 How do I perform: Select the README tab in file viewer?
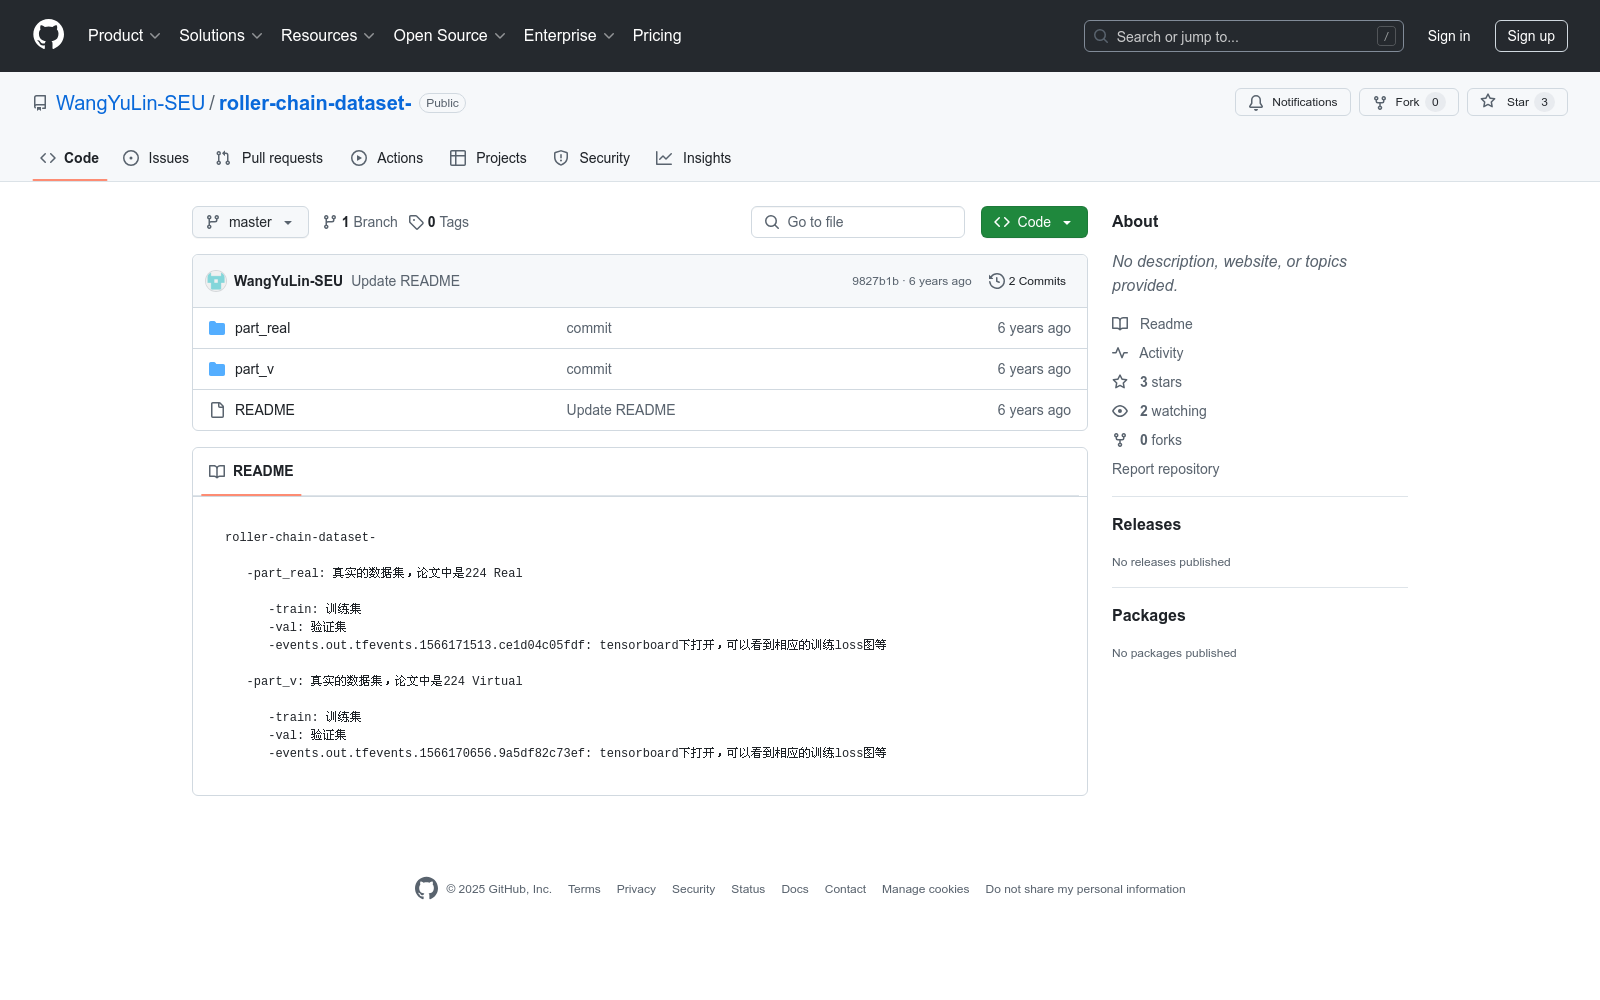(x=251, y=471)
